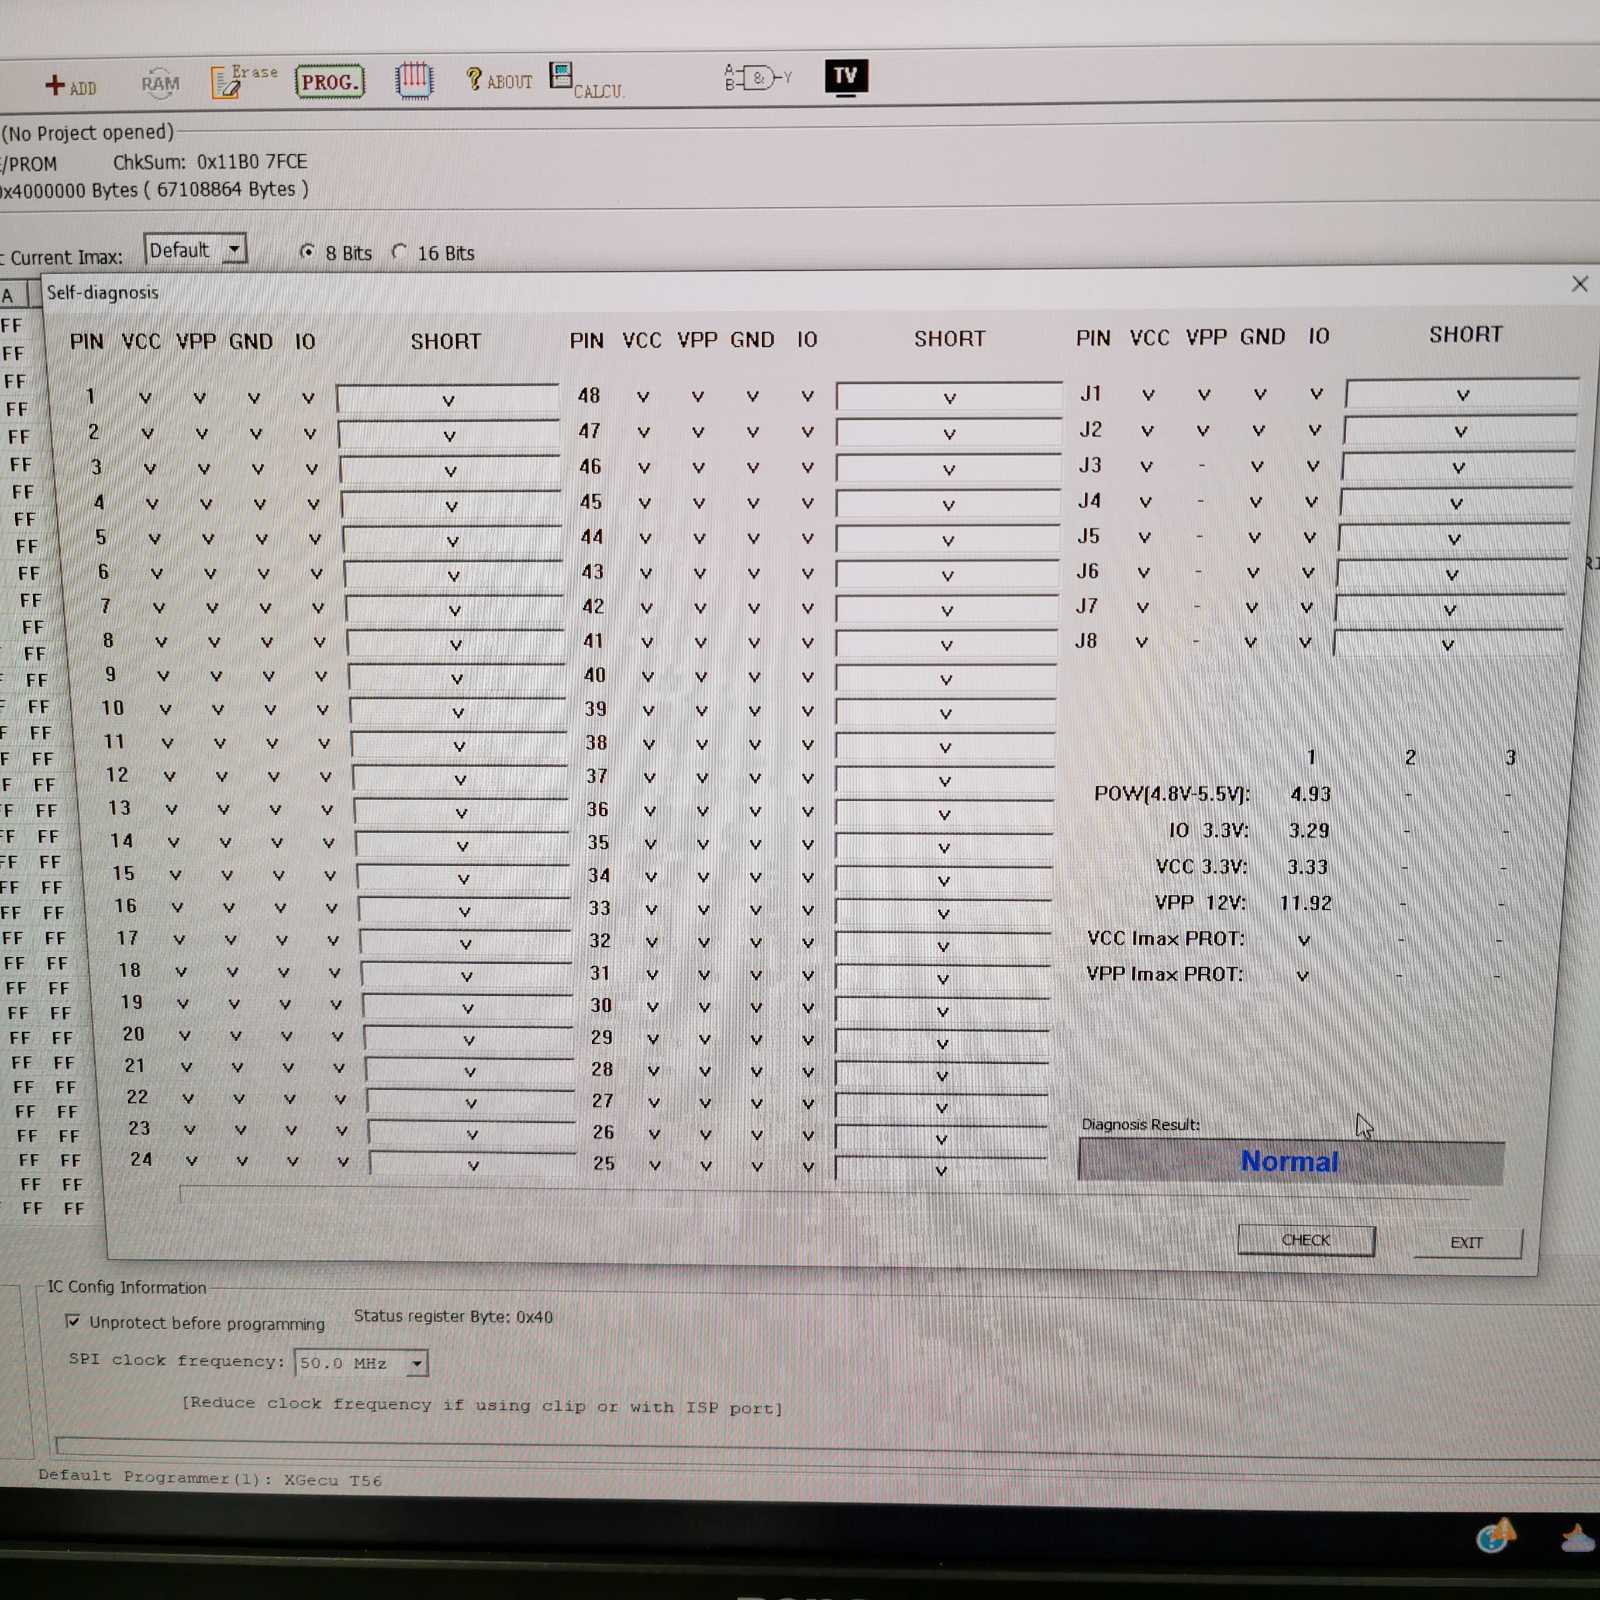1600x1600 pixels.
Task: Click the pin 1 SHORT result field
Action: [x=448, y=400]
